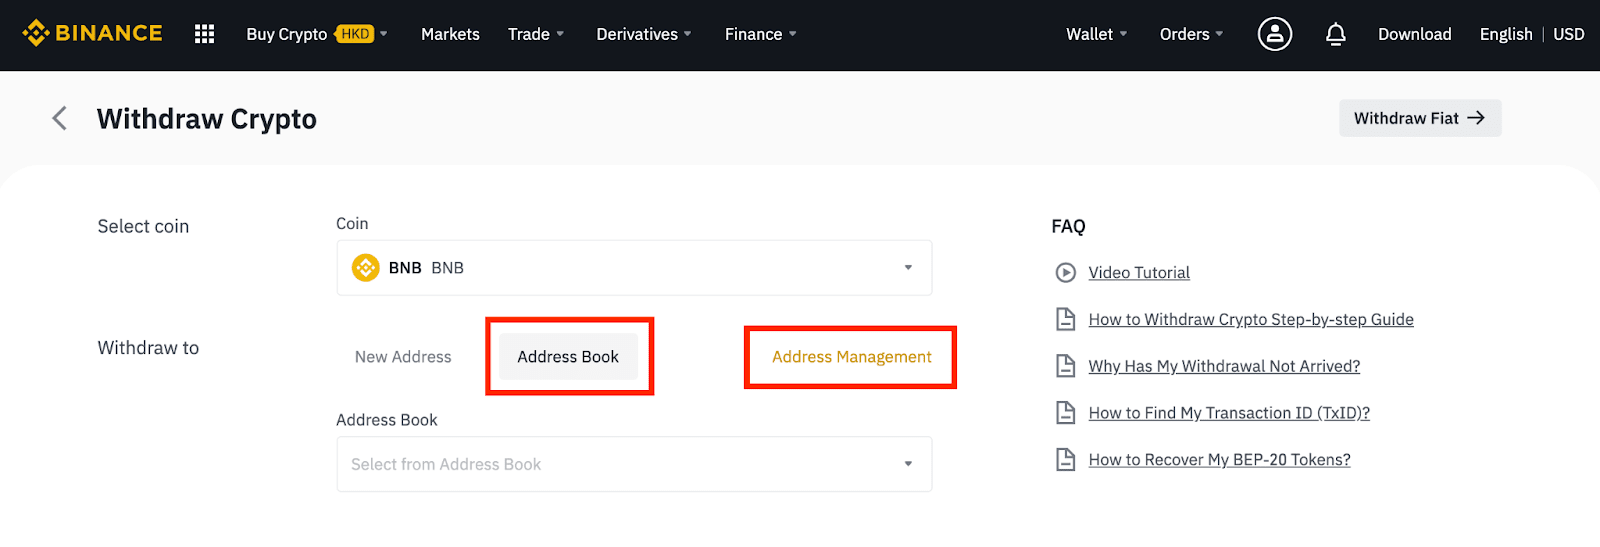Go back using the left arrow
1600x547 pixels.
click(x=60, y=119)
